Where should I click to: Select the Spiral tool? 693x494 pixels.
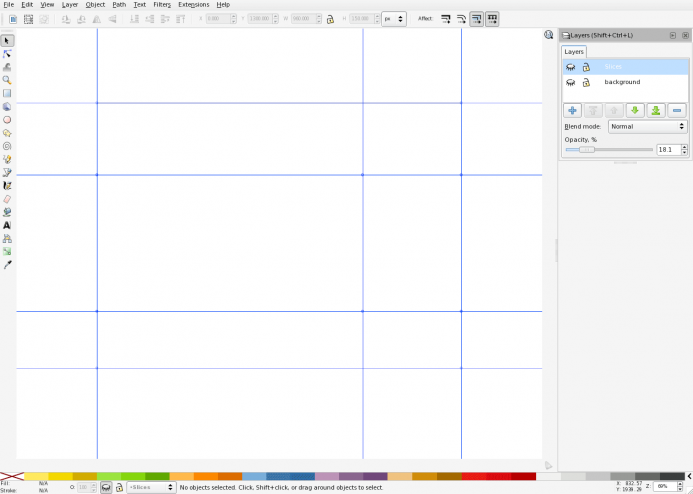[7, 146]
